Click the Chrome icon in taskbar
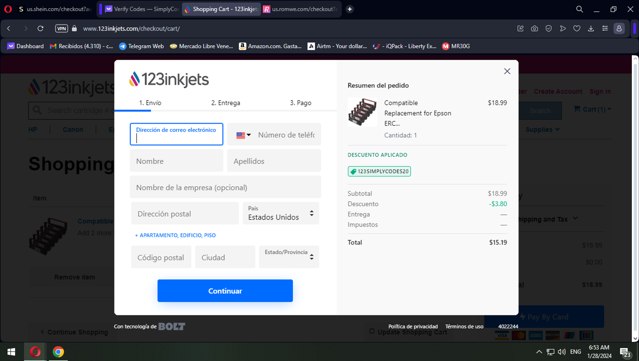Image resolution: width=639 pixels, height=361 pixels. pyautogui.click(x=58, y=352)
